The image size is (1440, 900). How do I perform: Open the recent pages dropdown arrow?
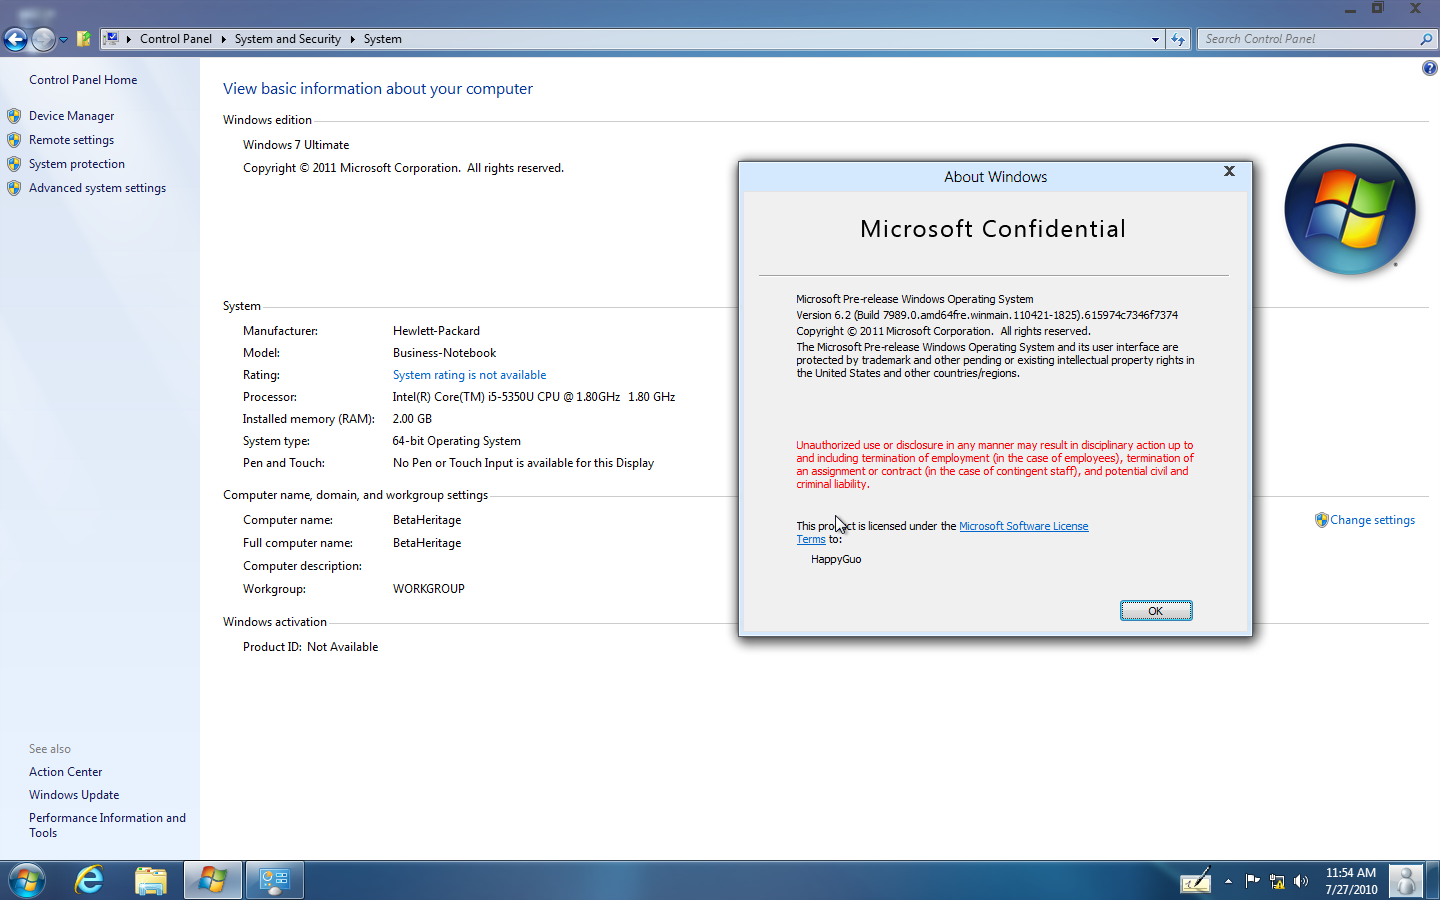point(63,40)
